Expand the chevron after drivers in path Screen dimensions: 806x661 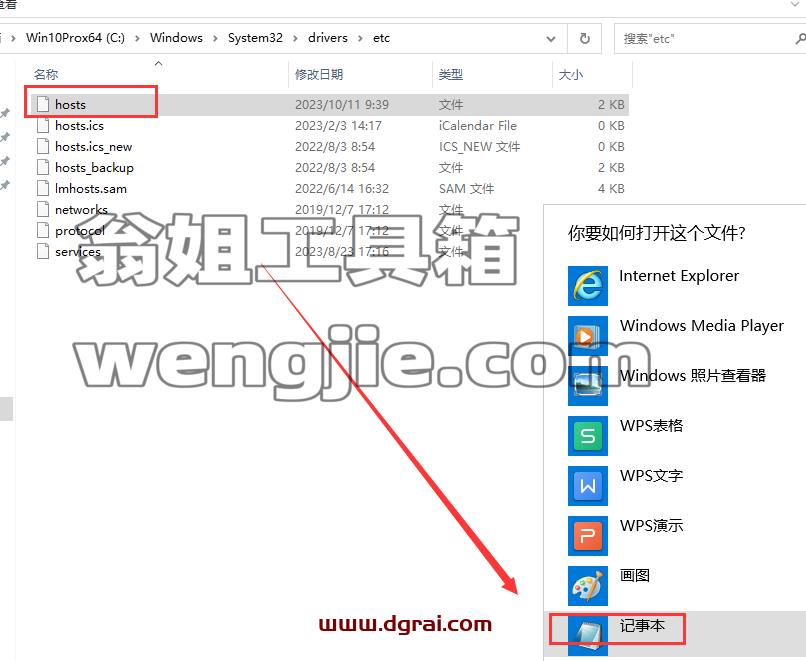click(x=360, y=39)
